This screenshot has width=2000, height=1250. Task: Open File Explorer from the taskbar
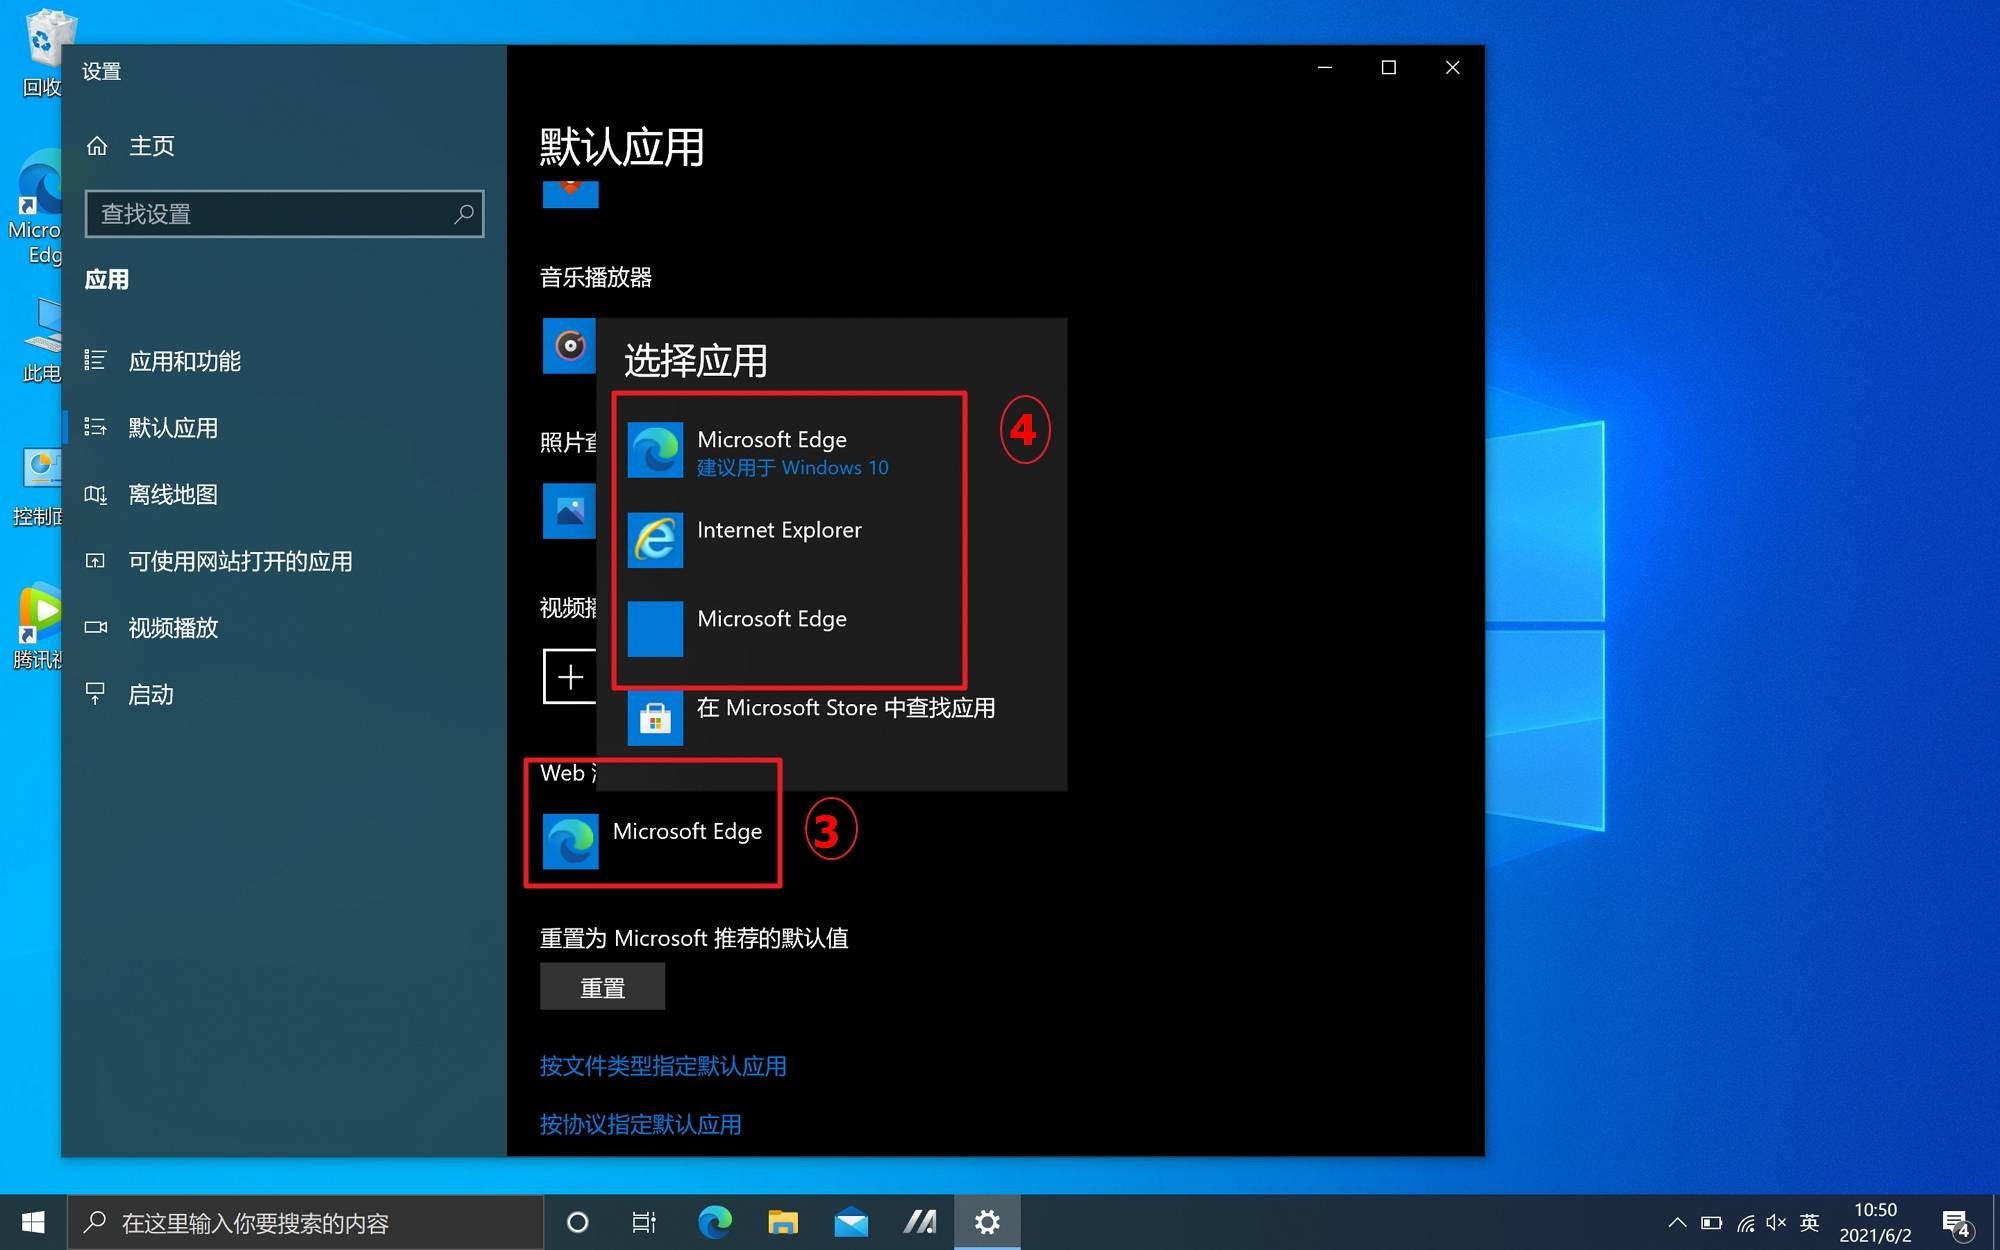pos(783,1222)
